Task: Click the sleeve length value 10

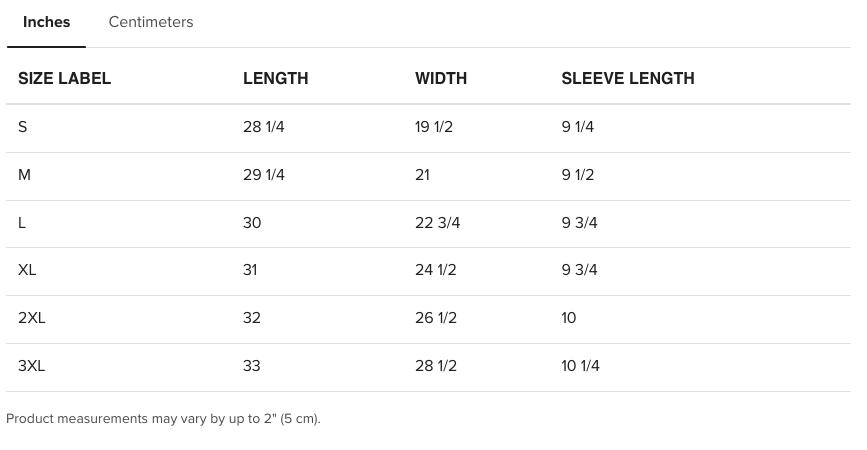Action: 569,318
